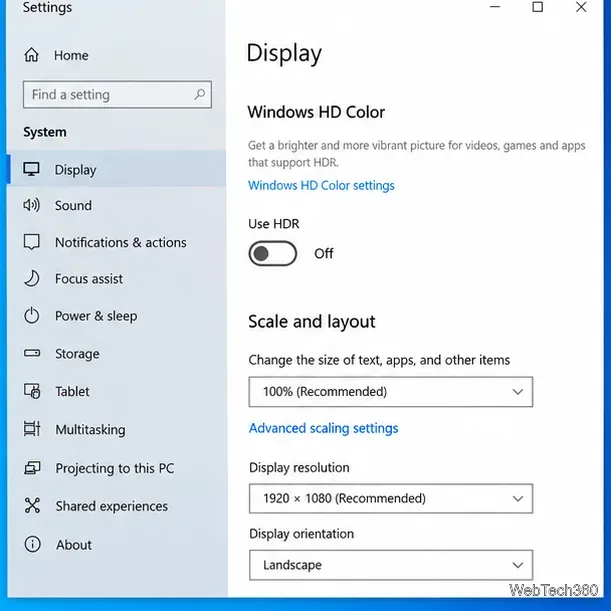Select the Display category label
The width and height of the screenshot is (611, 611).
click(75, 170)
